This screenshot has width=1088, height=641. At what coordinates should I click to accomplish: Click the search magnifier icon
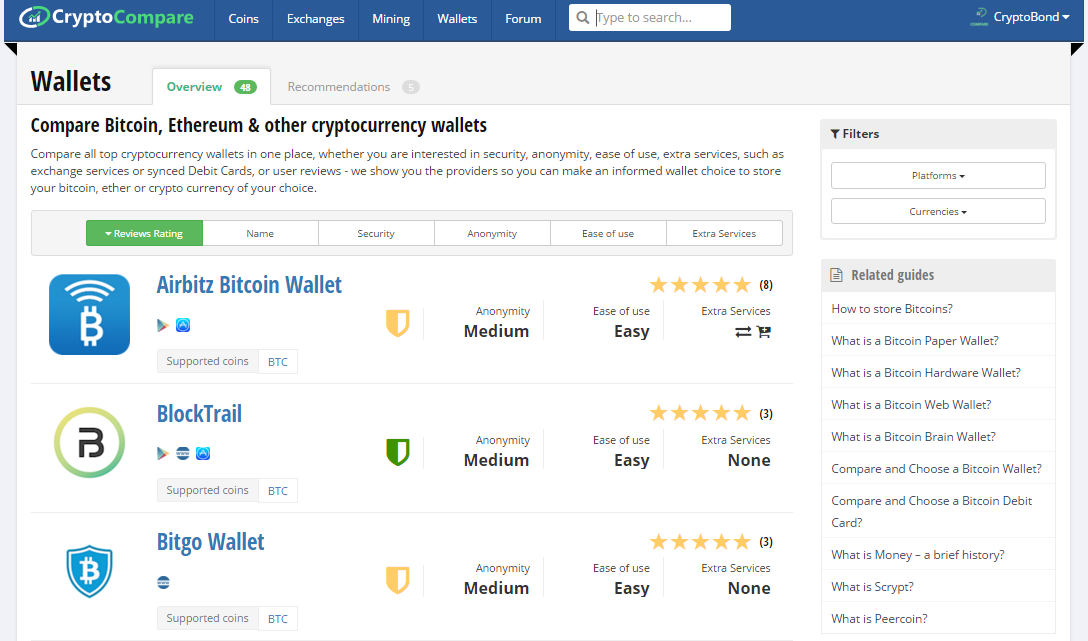(x=583, y=17)
